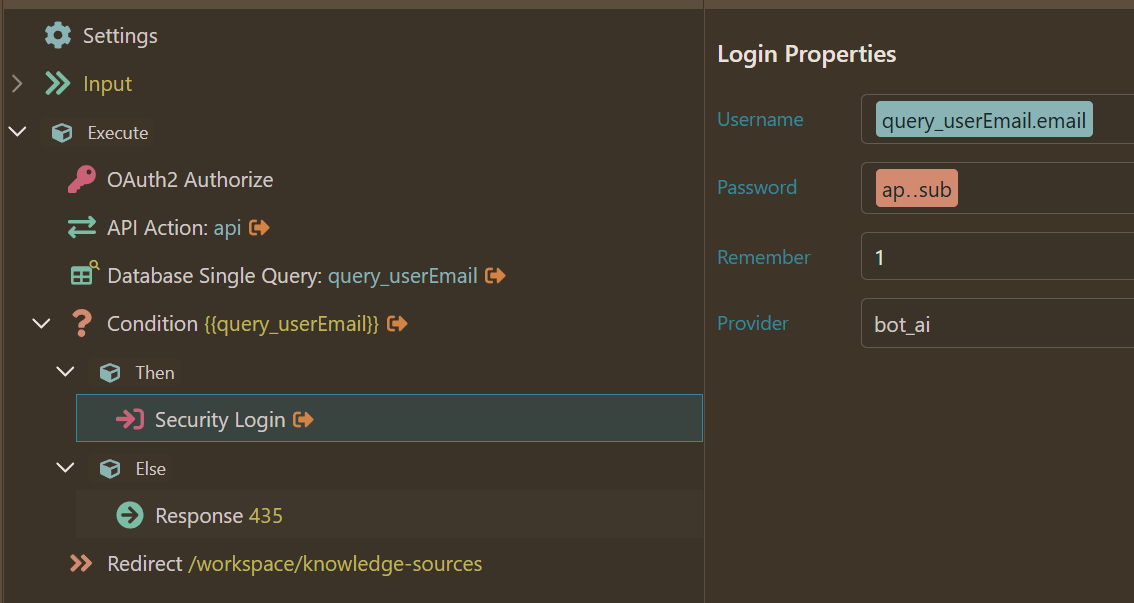Click the Security Login door icon

[x=130, y=420]
